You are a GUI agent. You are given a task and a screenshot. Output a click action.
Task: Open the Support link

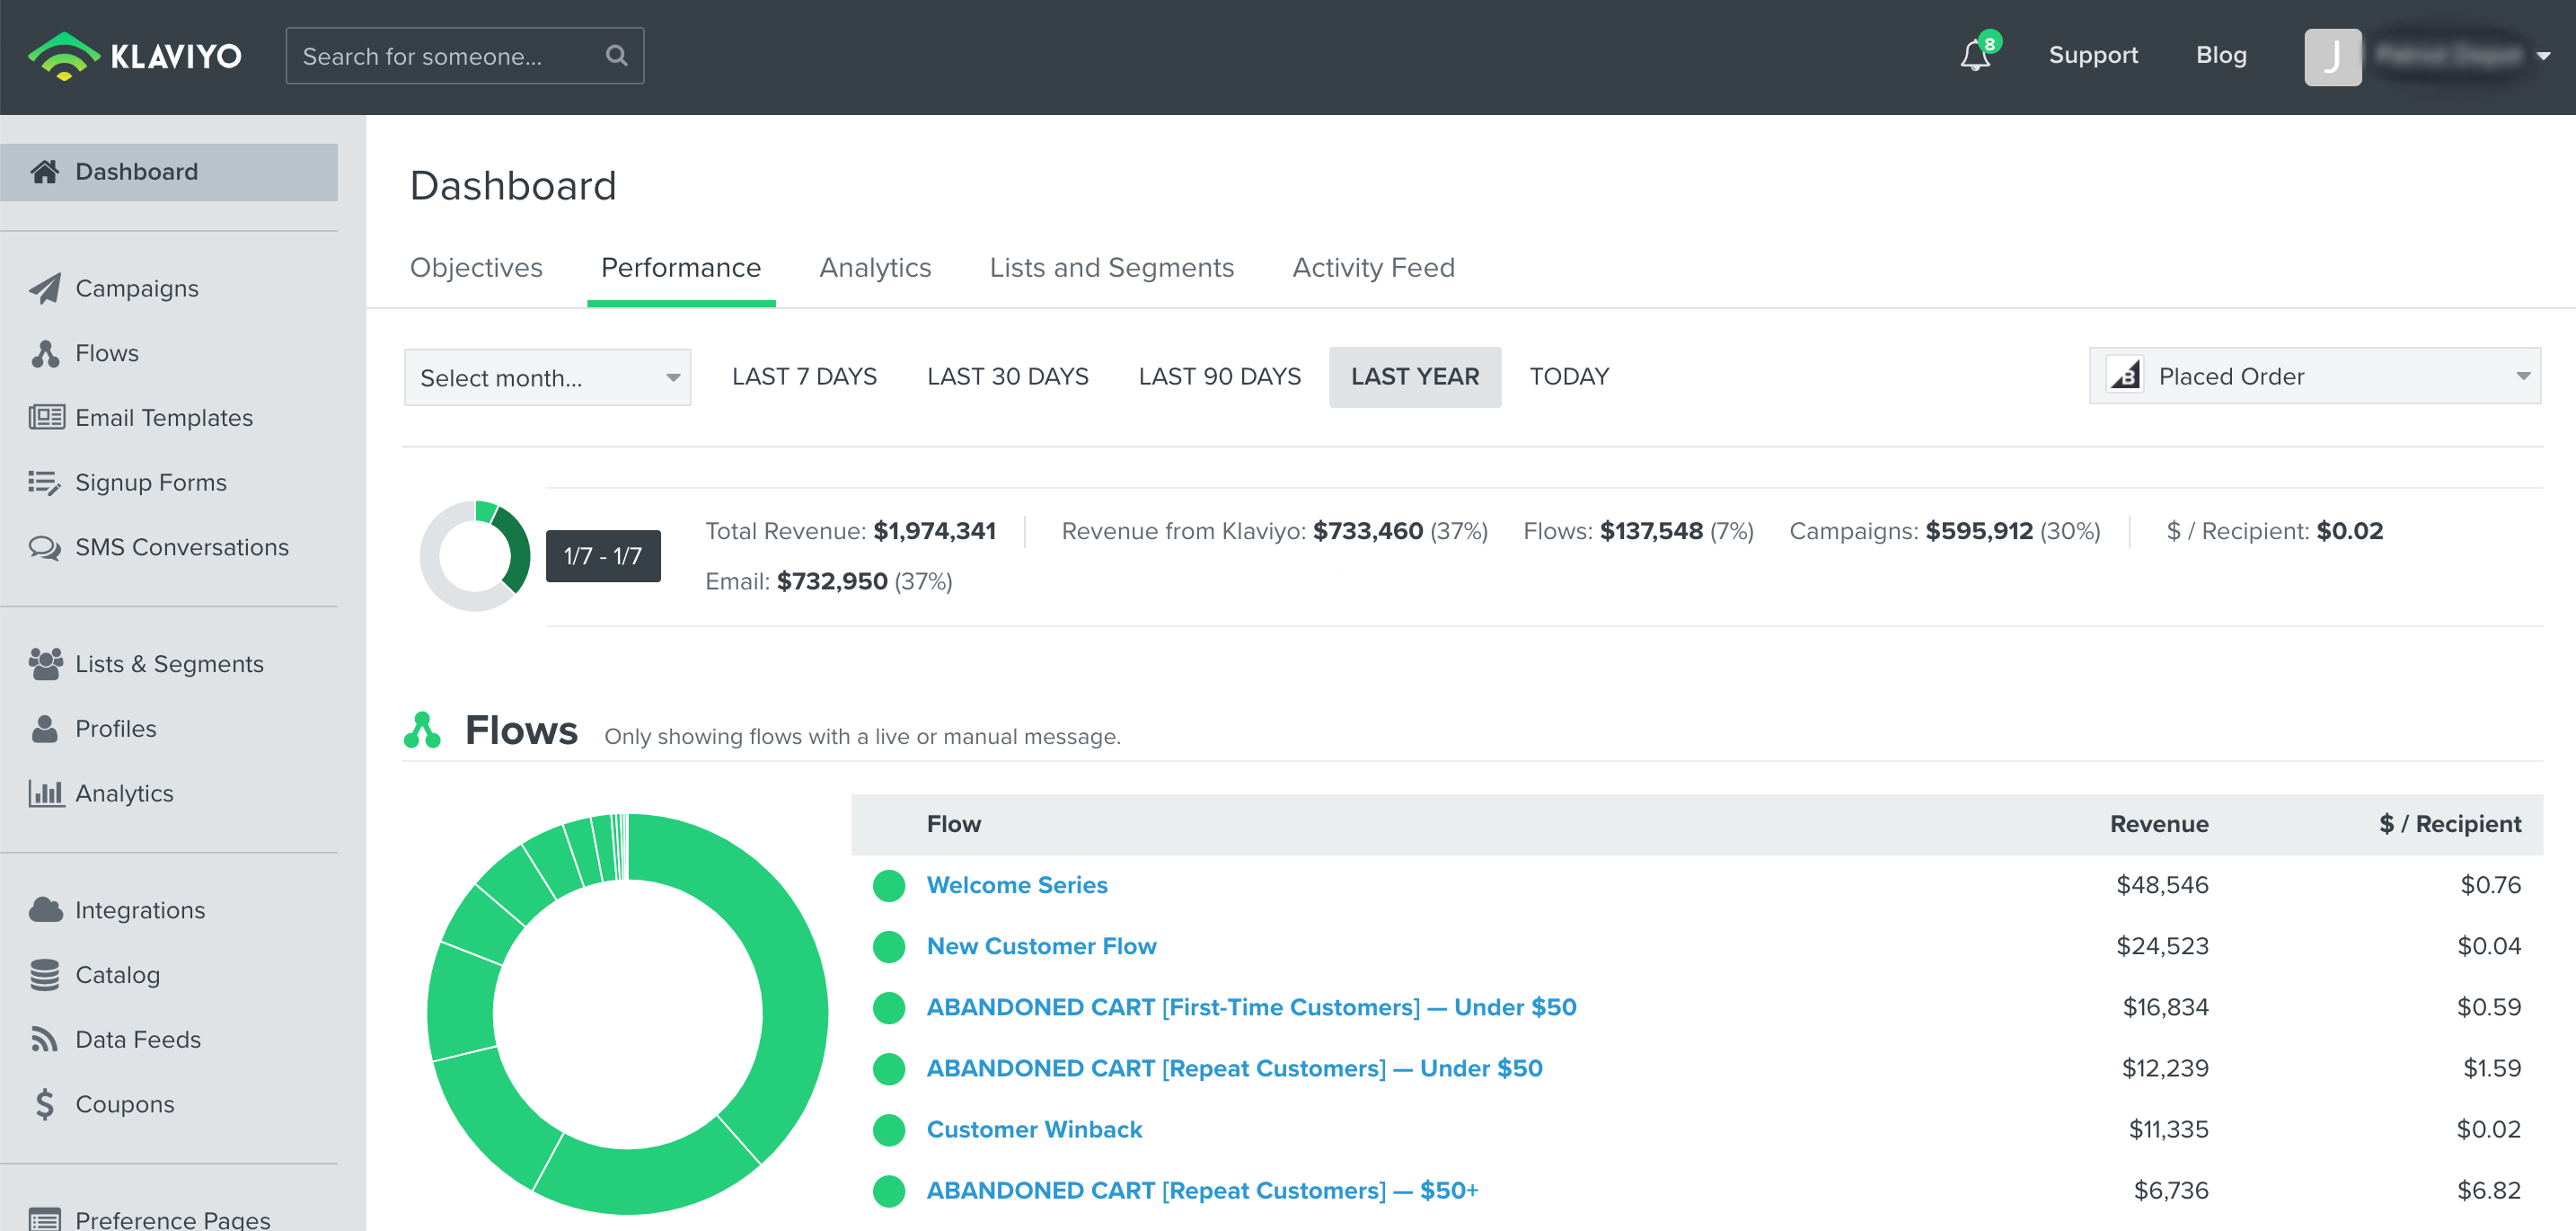click(x=2093, y=55)
